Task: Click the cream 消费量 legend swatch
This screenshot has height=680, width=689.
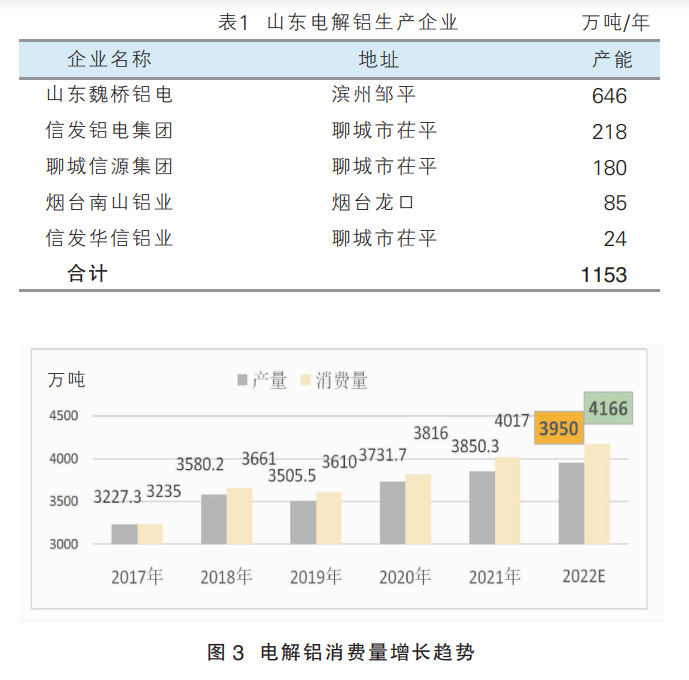Action: 306,380
